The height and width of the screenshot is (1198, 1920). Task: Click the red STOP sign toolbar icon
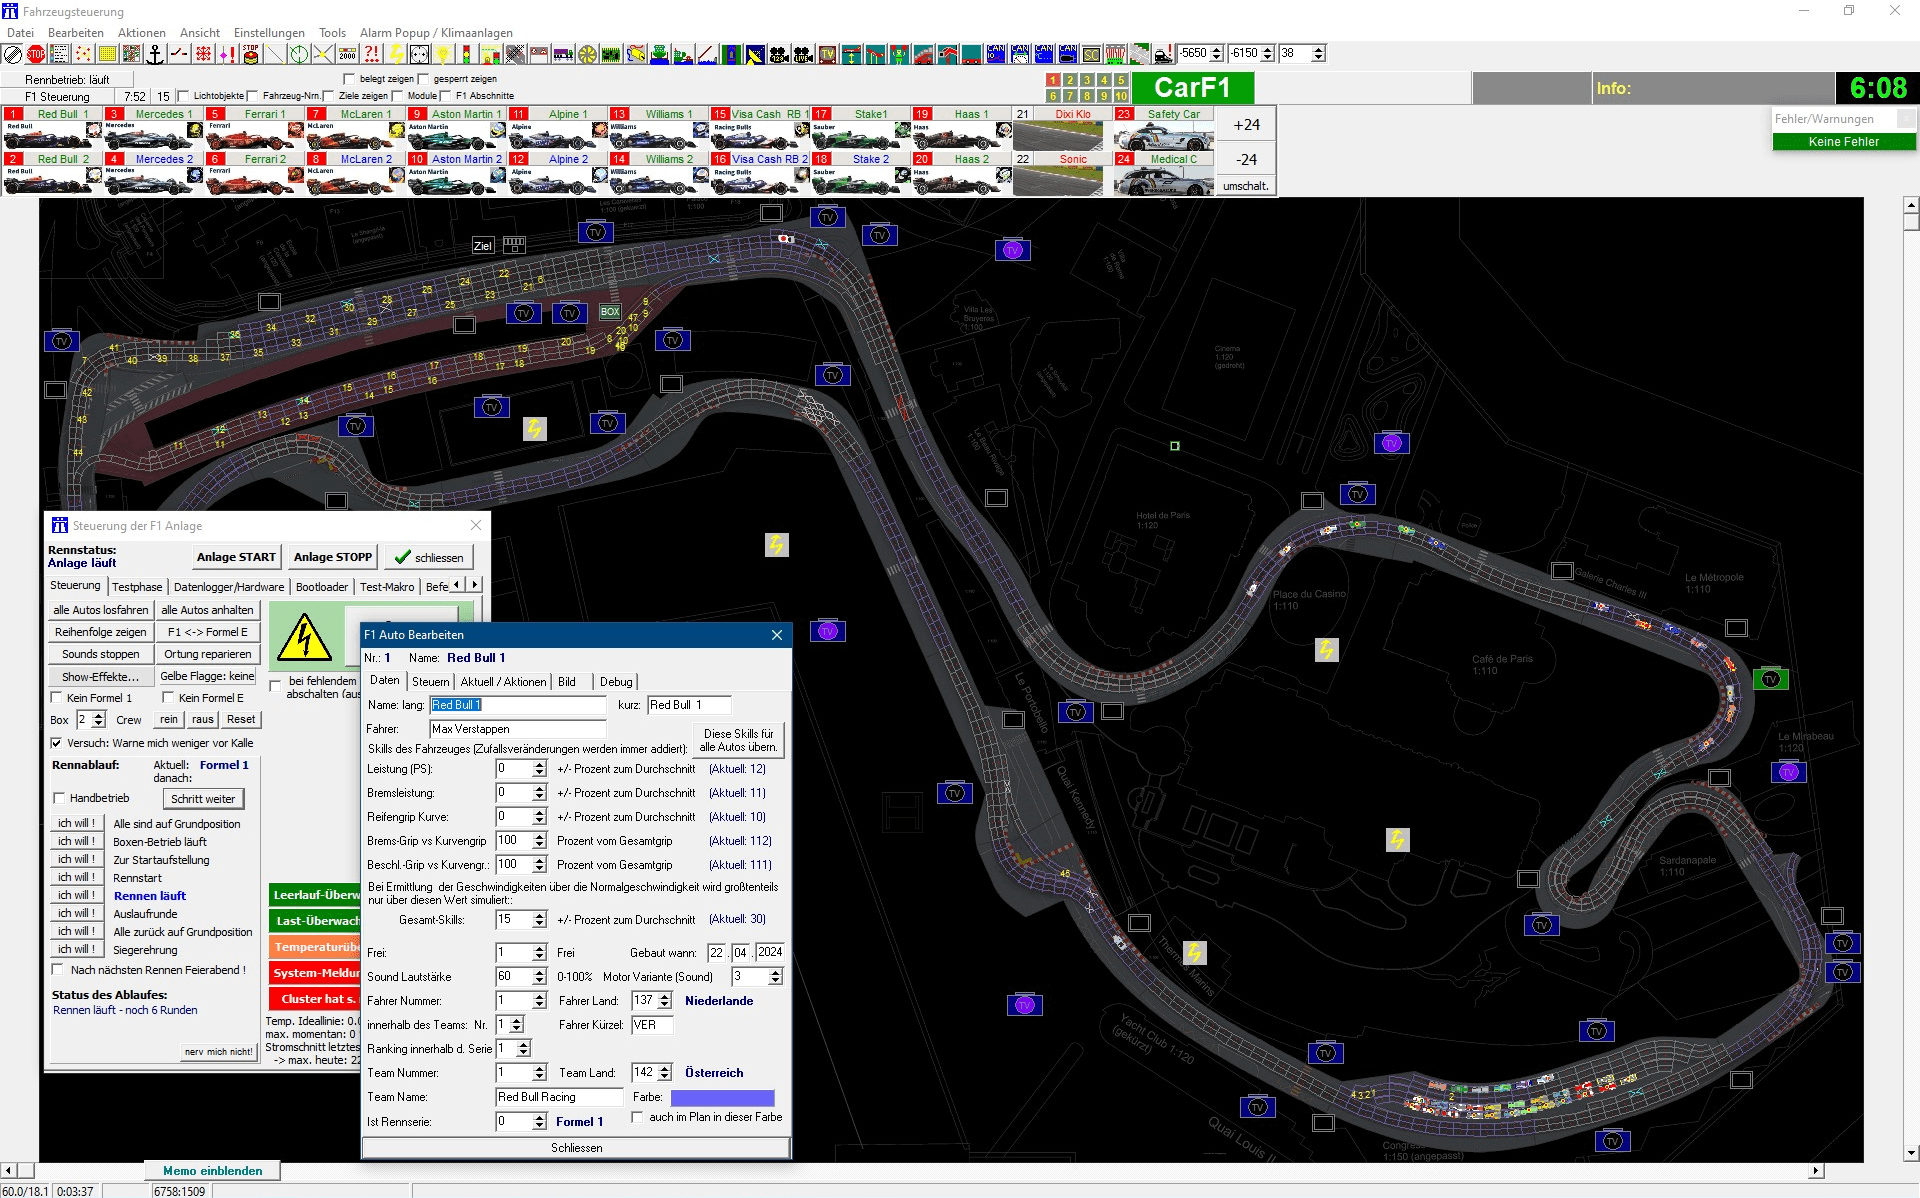(36, 54)
